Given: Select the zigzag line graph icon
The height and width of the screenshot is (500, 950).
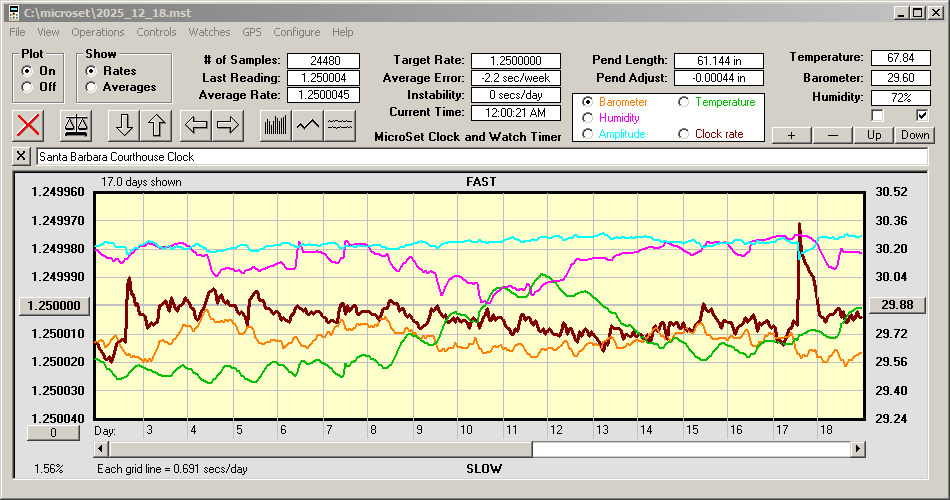Looking at the screenshot, I should (308, 125).
